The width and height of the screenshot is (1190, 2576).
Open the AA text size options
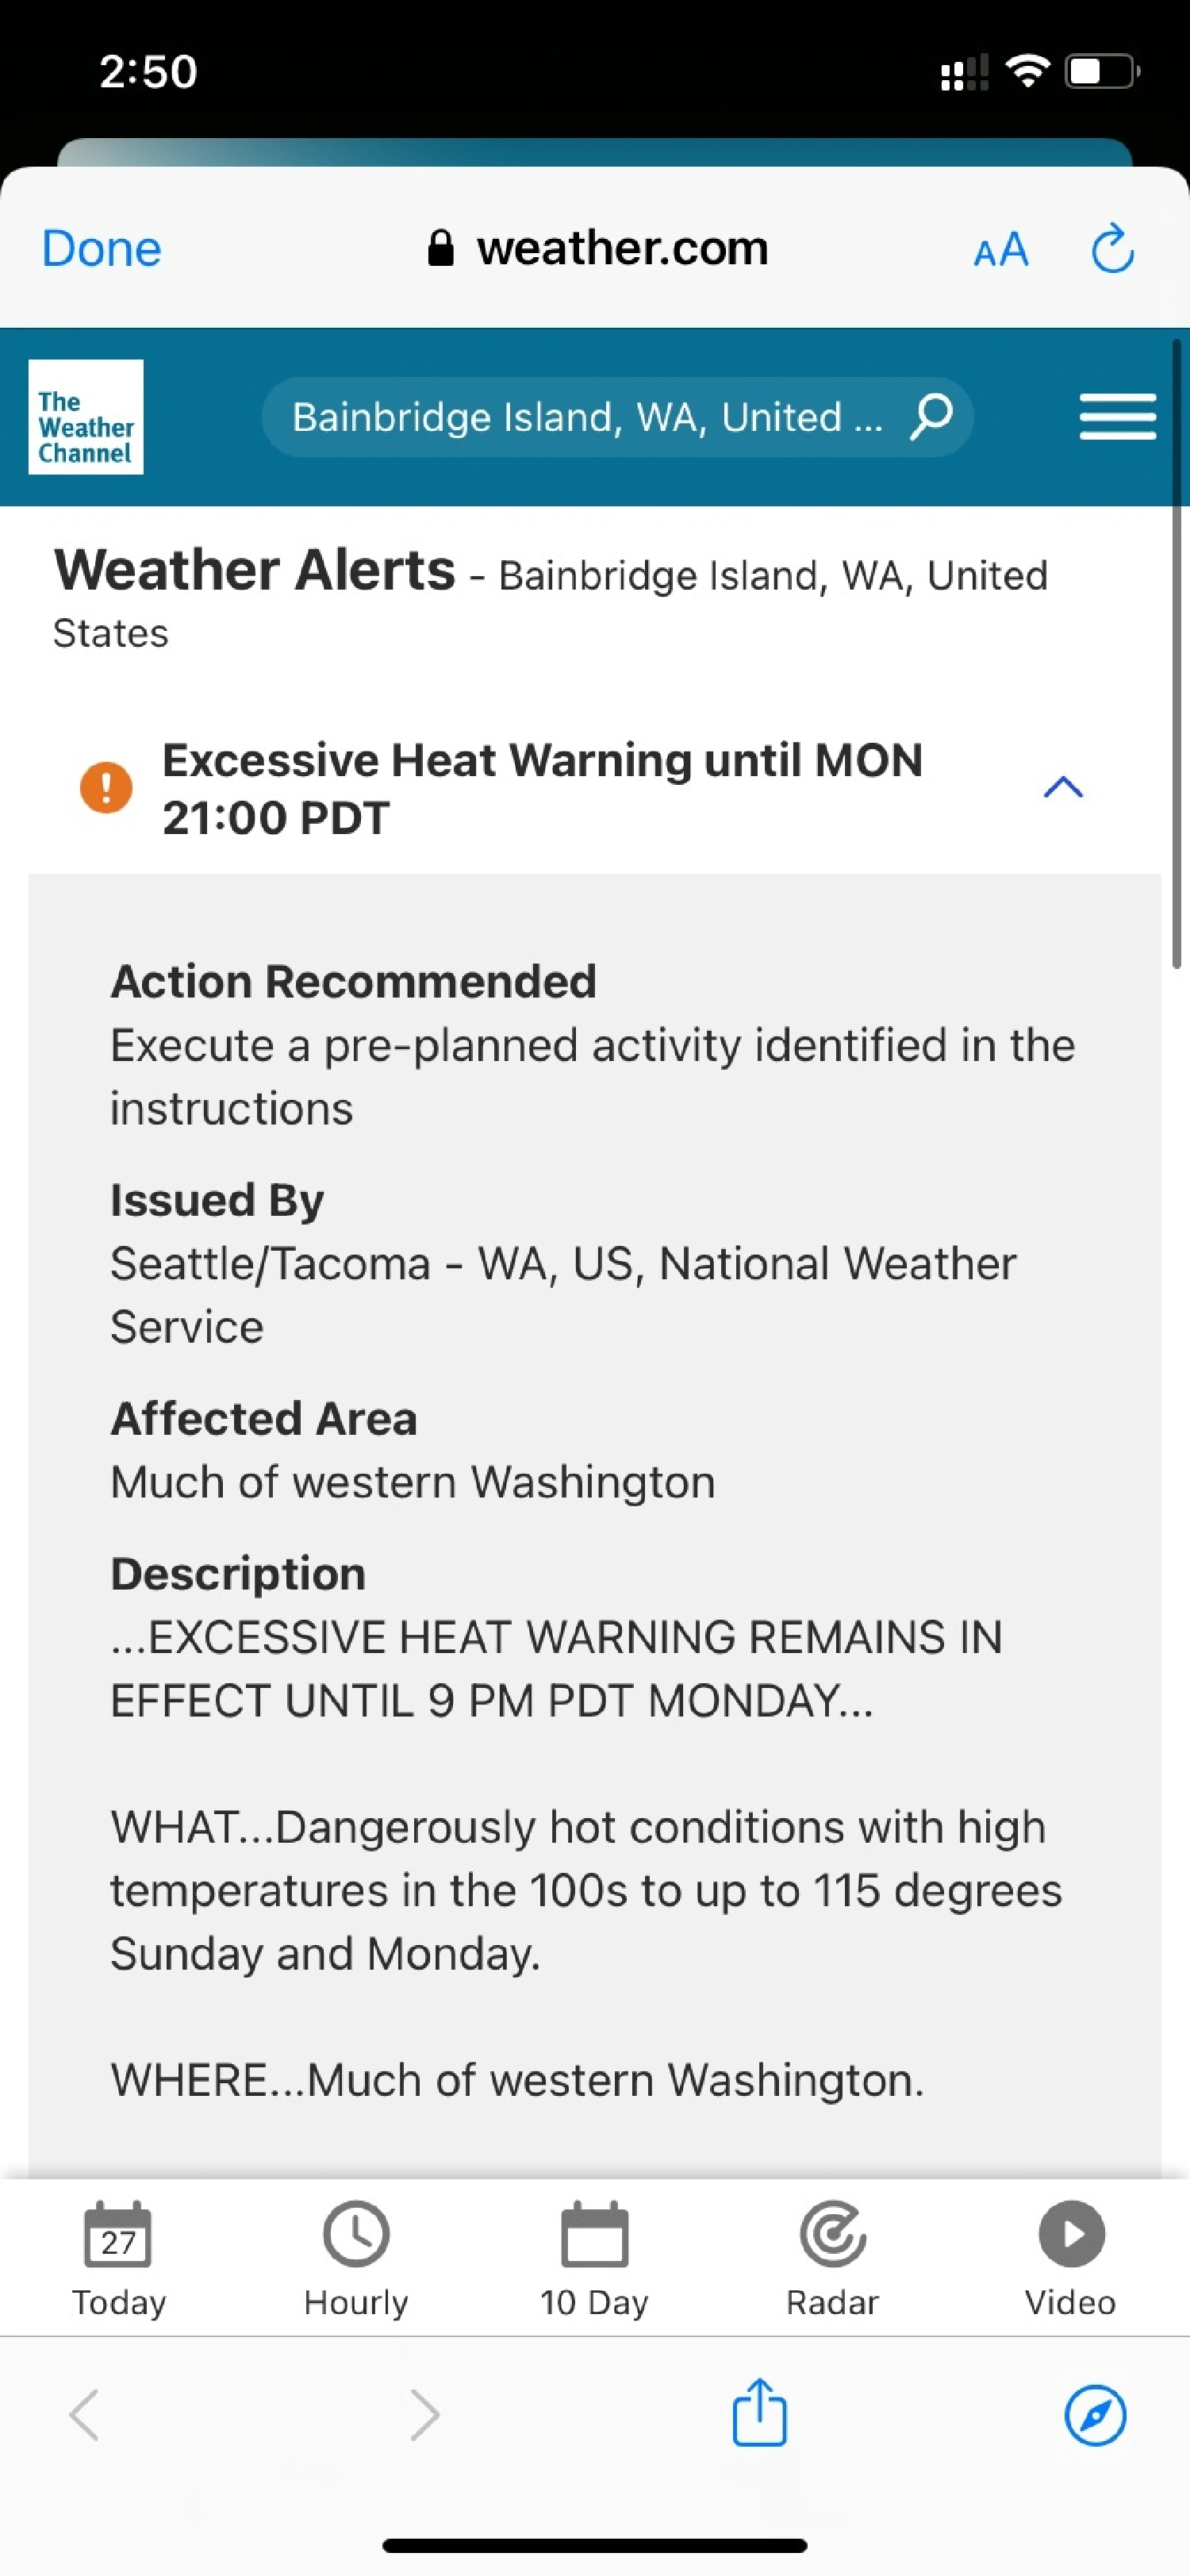(x=1001, y=249)
